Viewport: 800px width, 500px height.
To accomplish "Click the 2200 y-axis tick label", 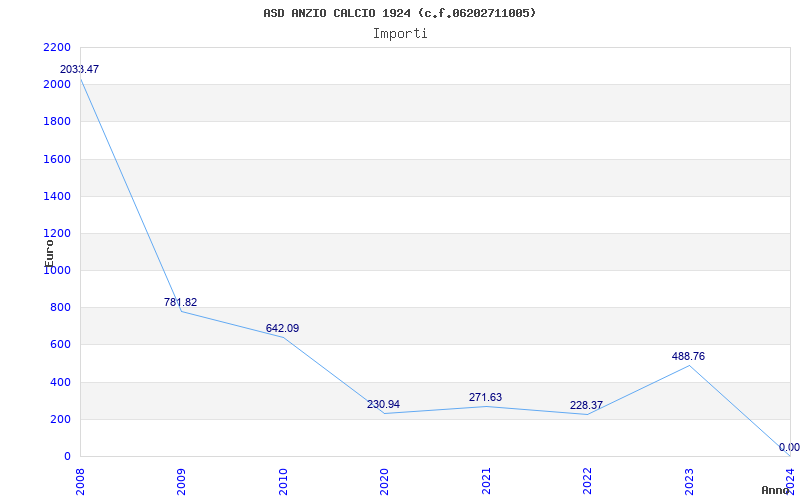I will click(x=57, y=47).
